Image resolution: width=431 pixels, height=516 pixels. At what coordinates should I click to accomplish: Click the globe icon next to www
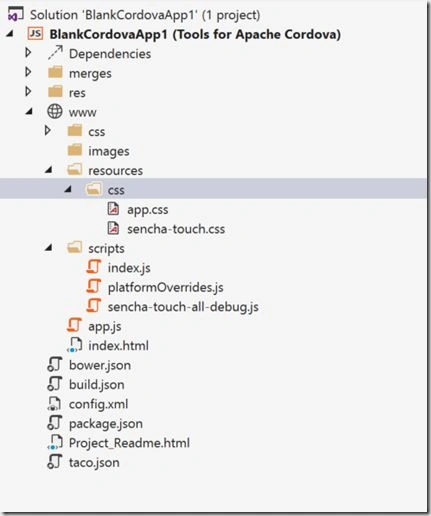[x=55, y=112]
